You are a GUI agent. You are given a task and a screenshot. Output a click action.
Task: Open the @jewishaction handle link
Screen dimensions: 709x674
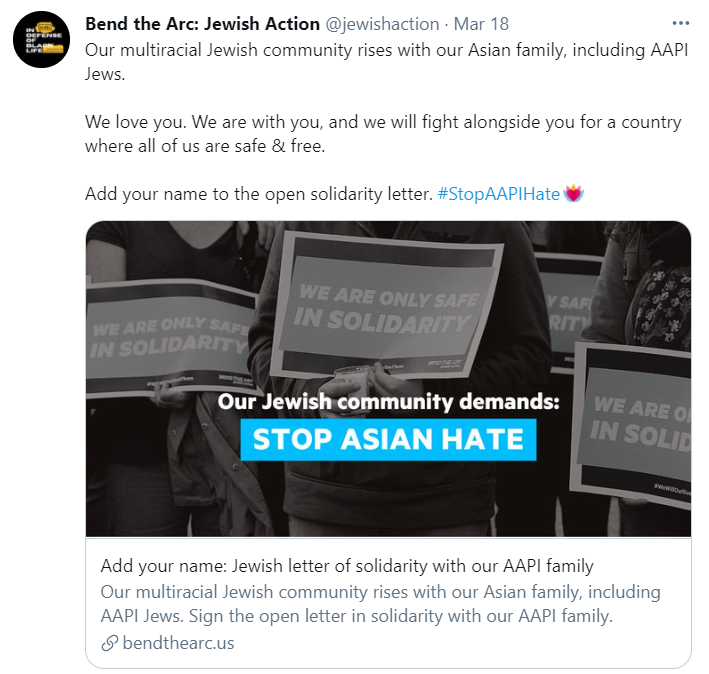382,24
